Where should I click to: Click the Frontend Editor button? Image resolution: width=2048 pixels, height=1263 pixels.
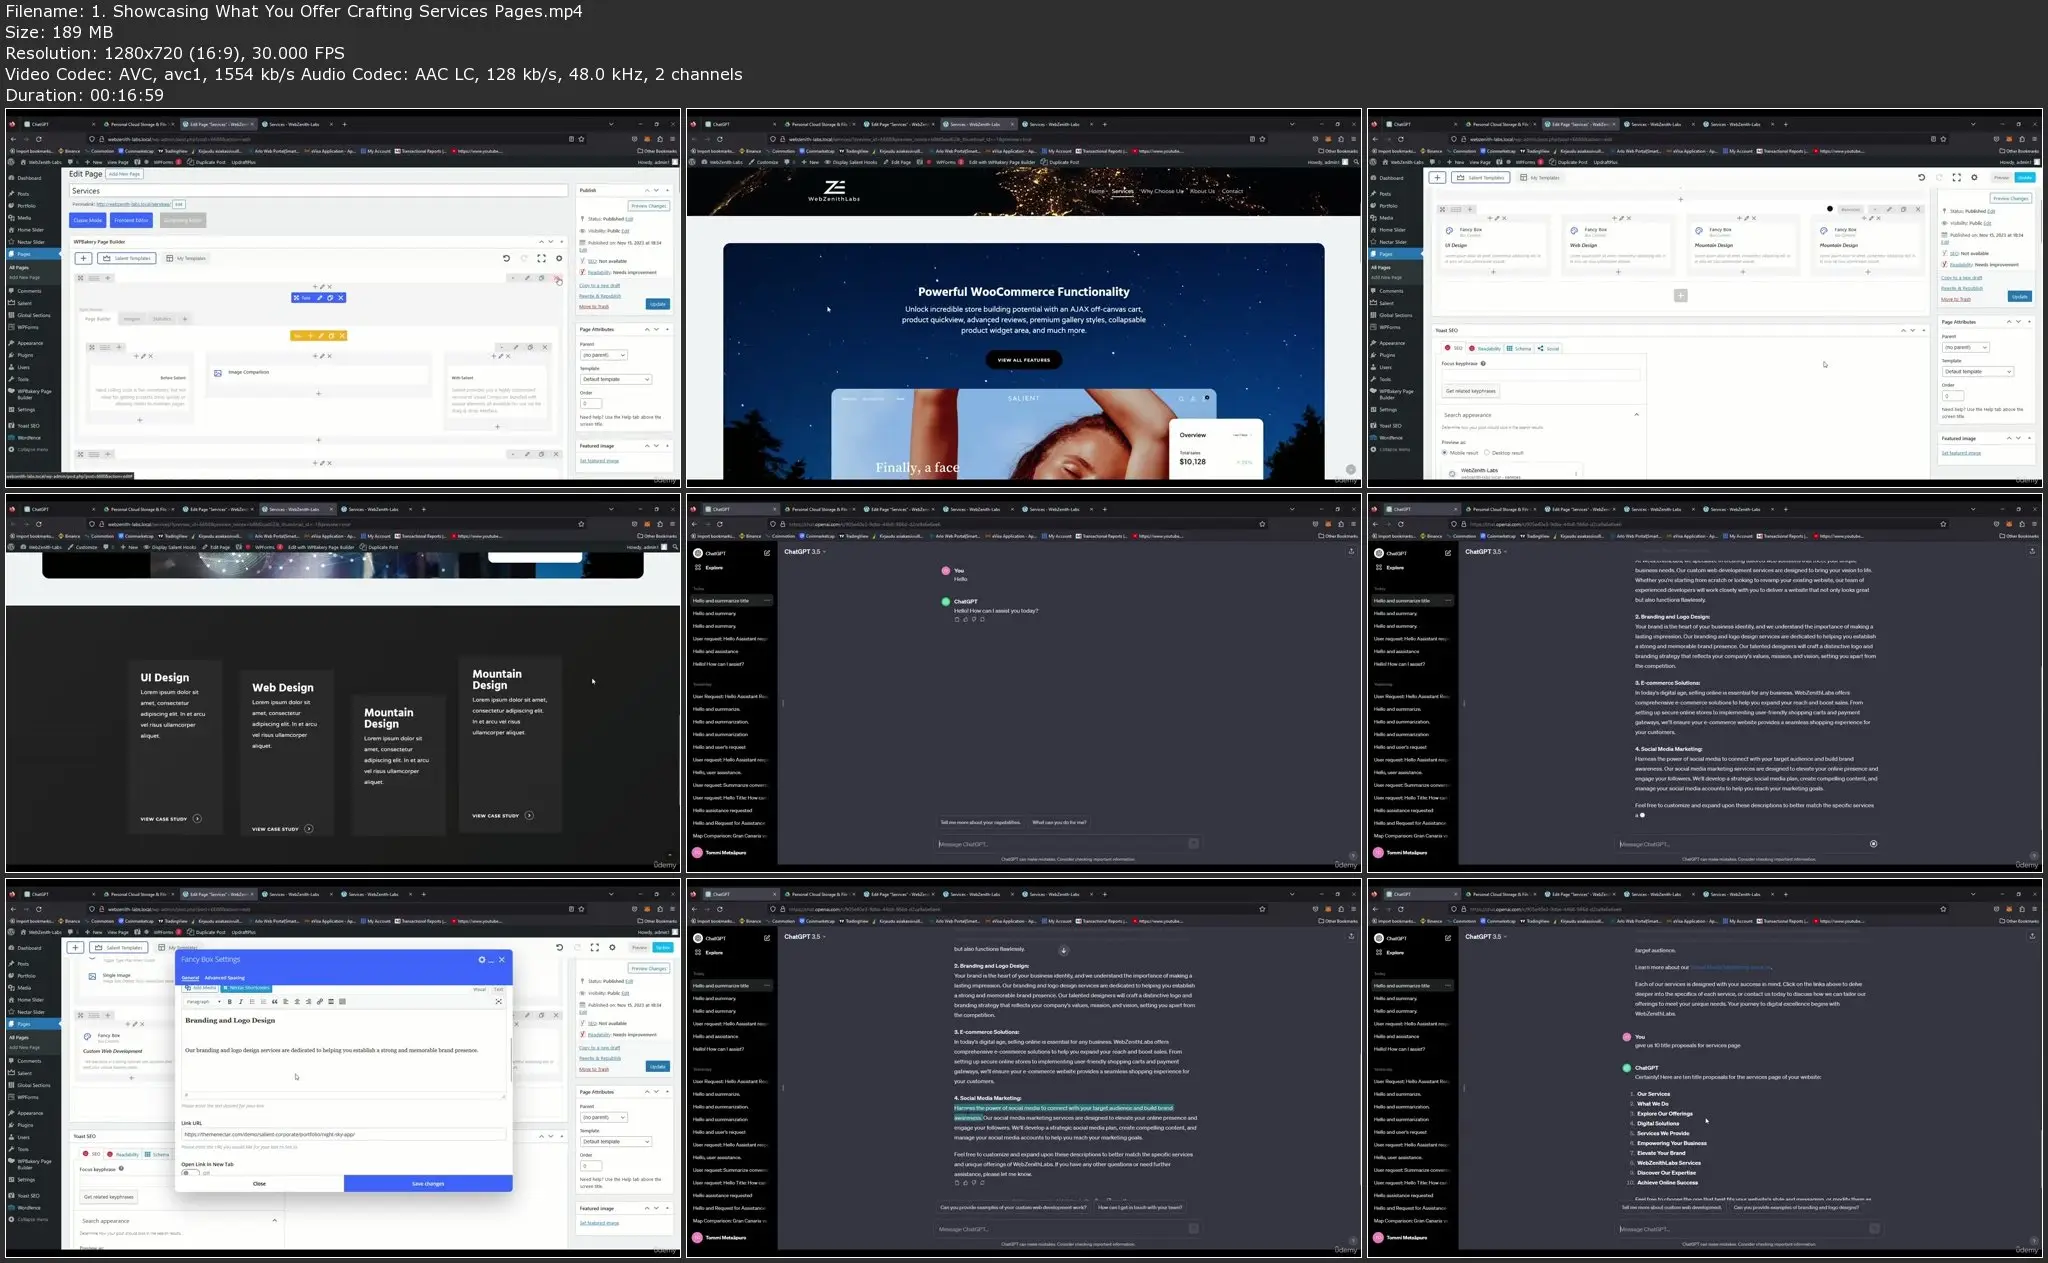pyautogui.click(x=131, y=220)
